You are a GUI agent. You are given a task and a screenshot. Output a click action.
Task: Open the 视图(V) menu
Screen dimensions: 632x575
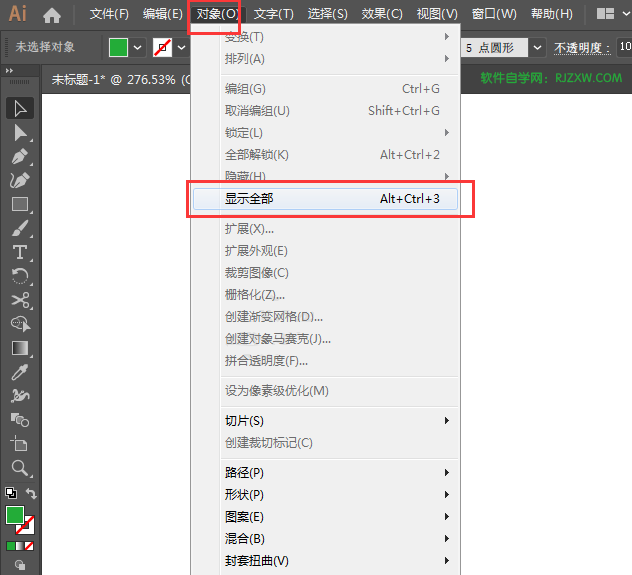(x=437, y=14)
